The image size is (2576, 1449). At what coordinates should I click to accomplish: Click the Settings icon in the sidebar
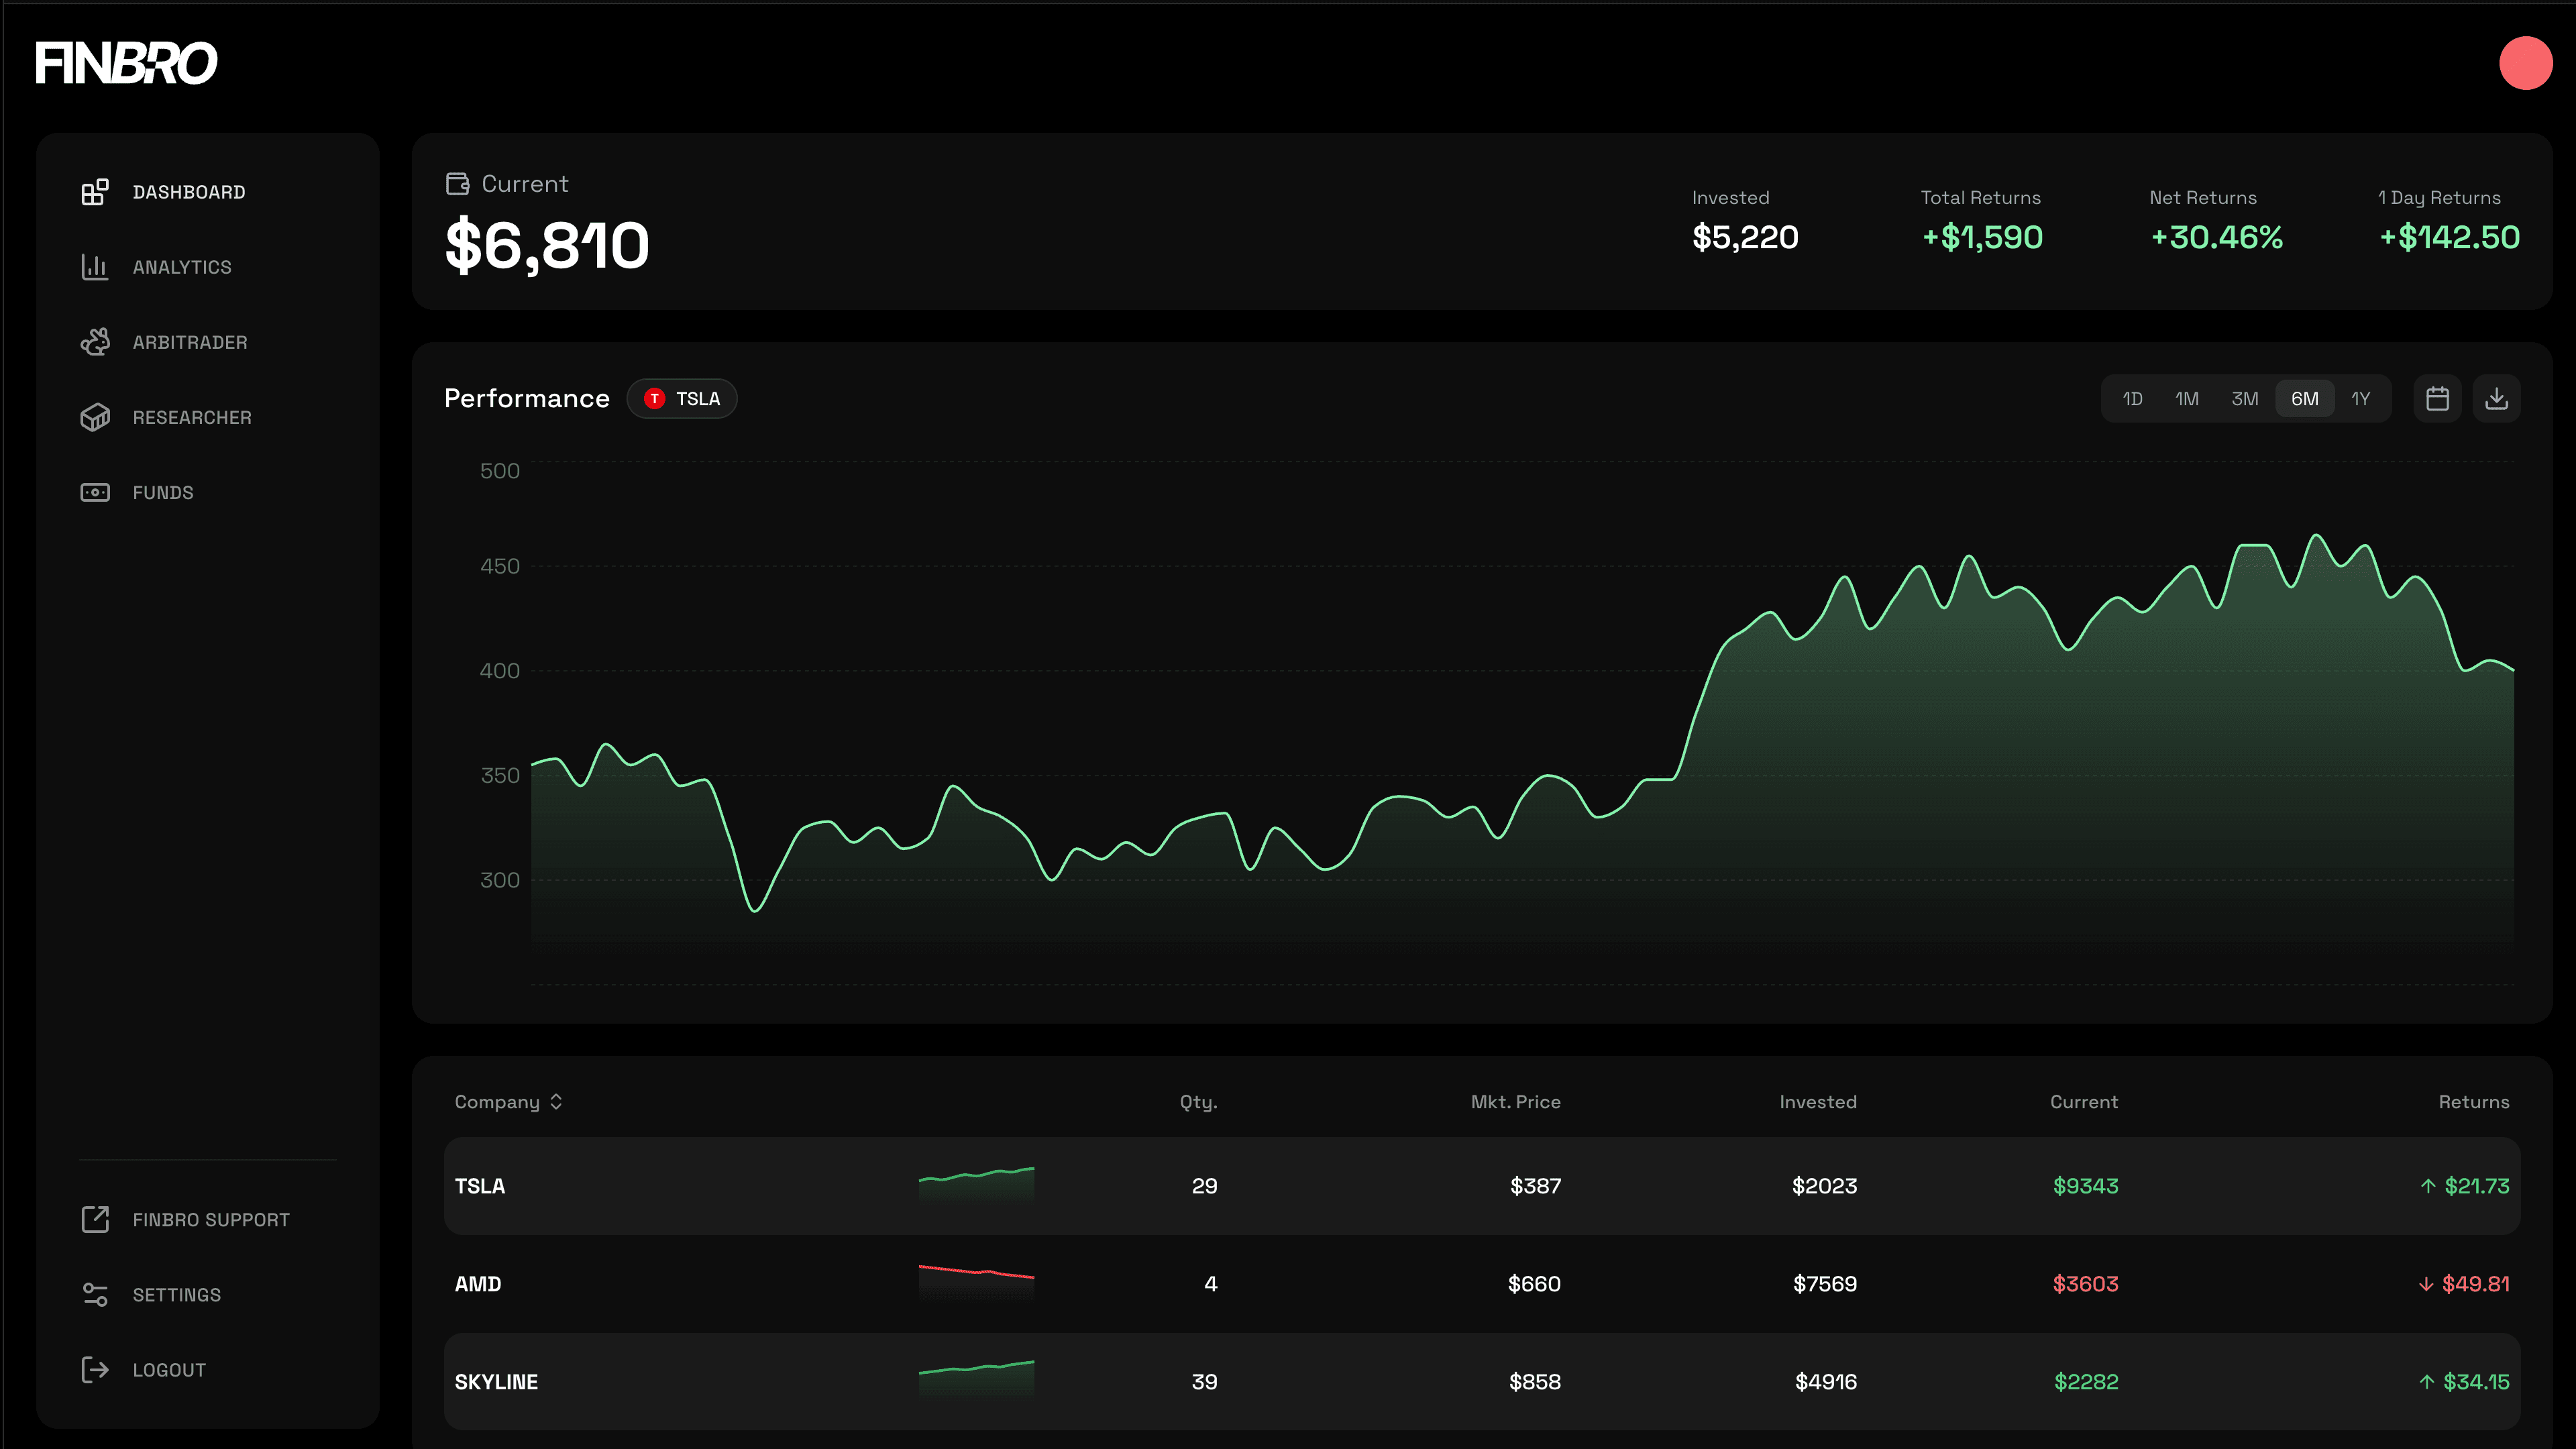pyautogui.click(x=94, y=1294)
